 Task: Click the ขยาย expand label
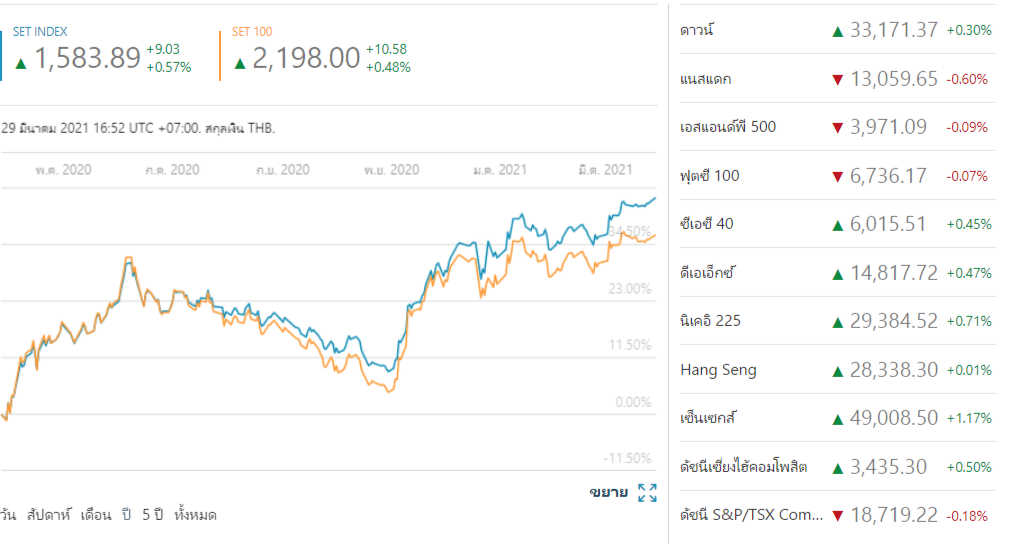click(609, 492)
